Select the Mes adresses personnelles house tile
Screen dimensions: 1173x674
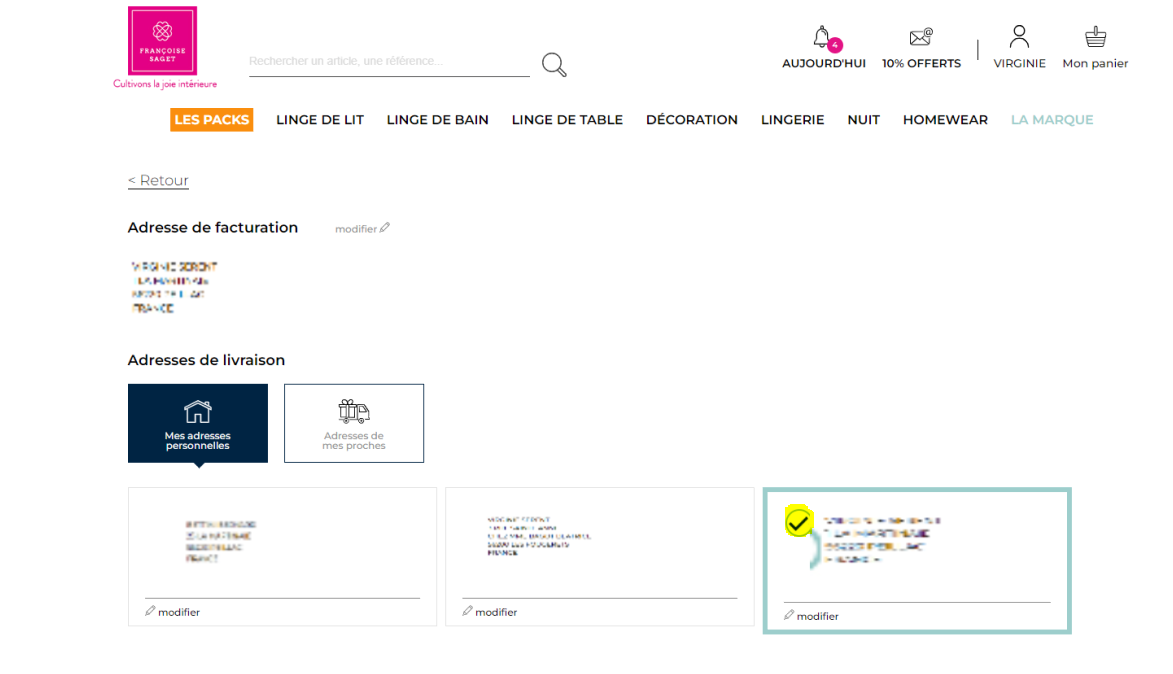click(197, 423)
